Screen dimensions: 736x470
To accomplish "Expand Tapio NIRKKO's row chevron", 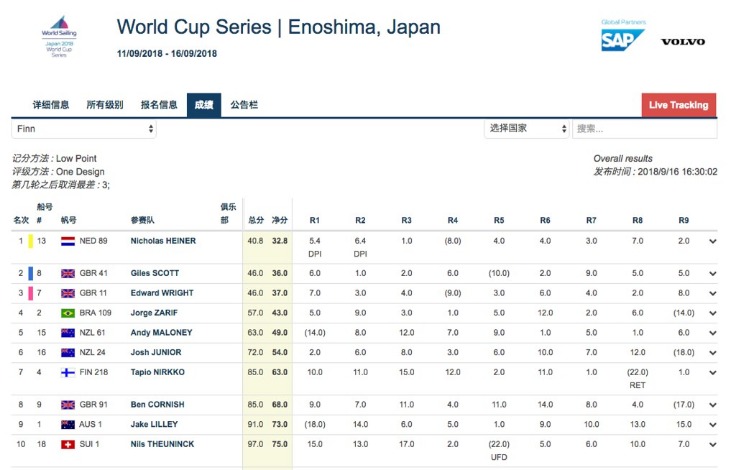I will tap(713, 372).
